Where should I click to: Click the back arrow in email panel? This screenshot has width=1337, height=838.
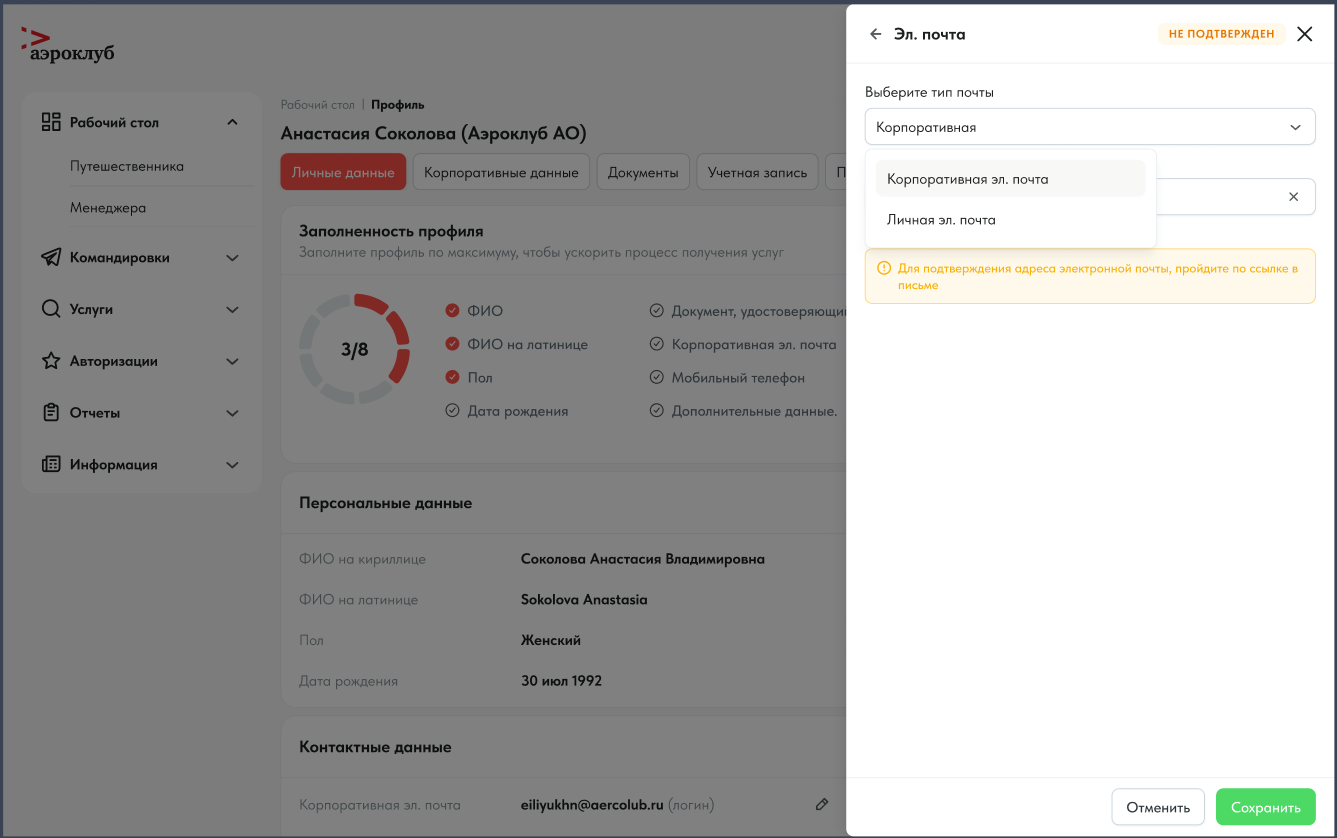tap(876, 34)
